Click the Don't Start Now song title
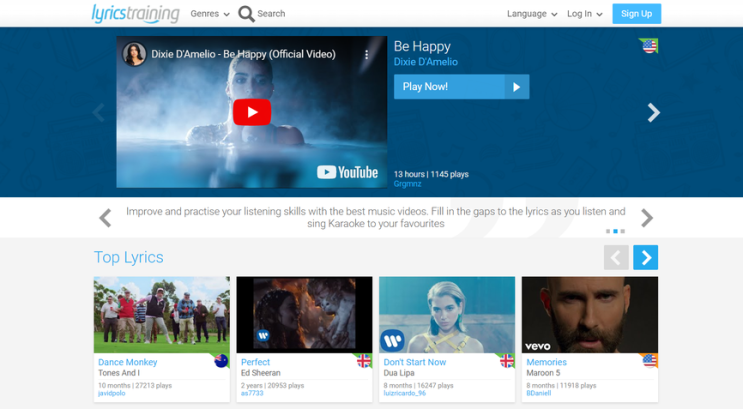Image resolution: width=743 pixels, height=409 pixels. pos(415,362)
